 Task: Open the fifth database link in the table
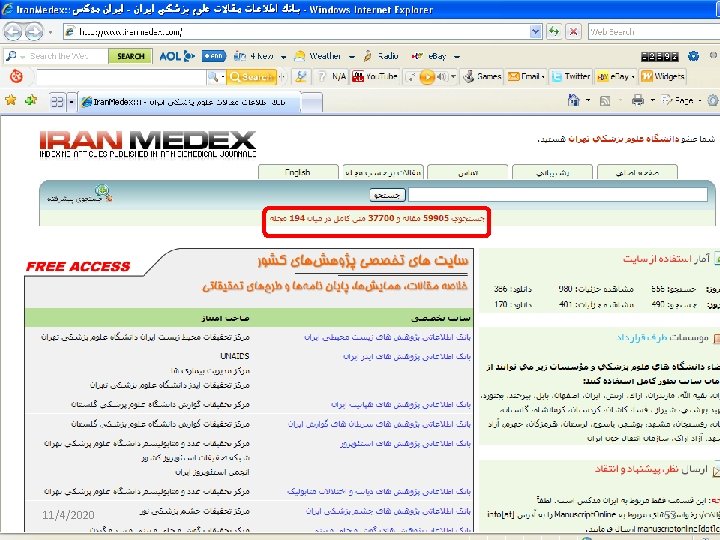pos(405,444)
